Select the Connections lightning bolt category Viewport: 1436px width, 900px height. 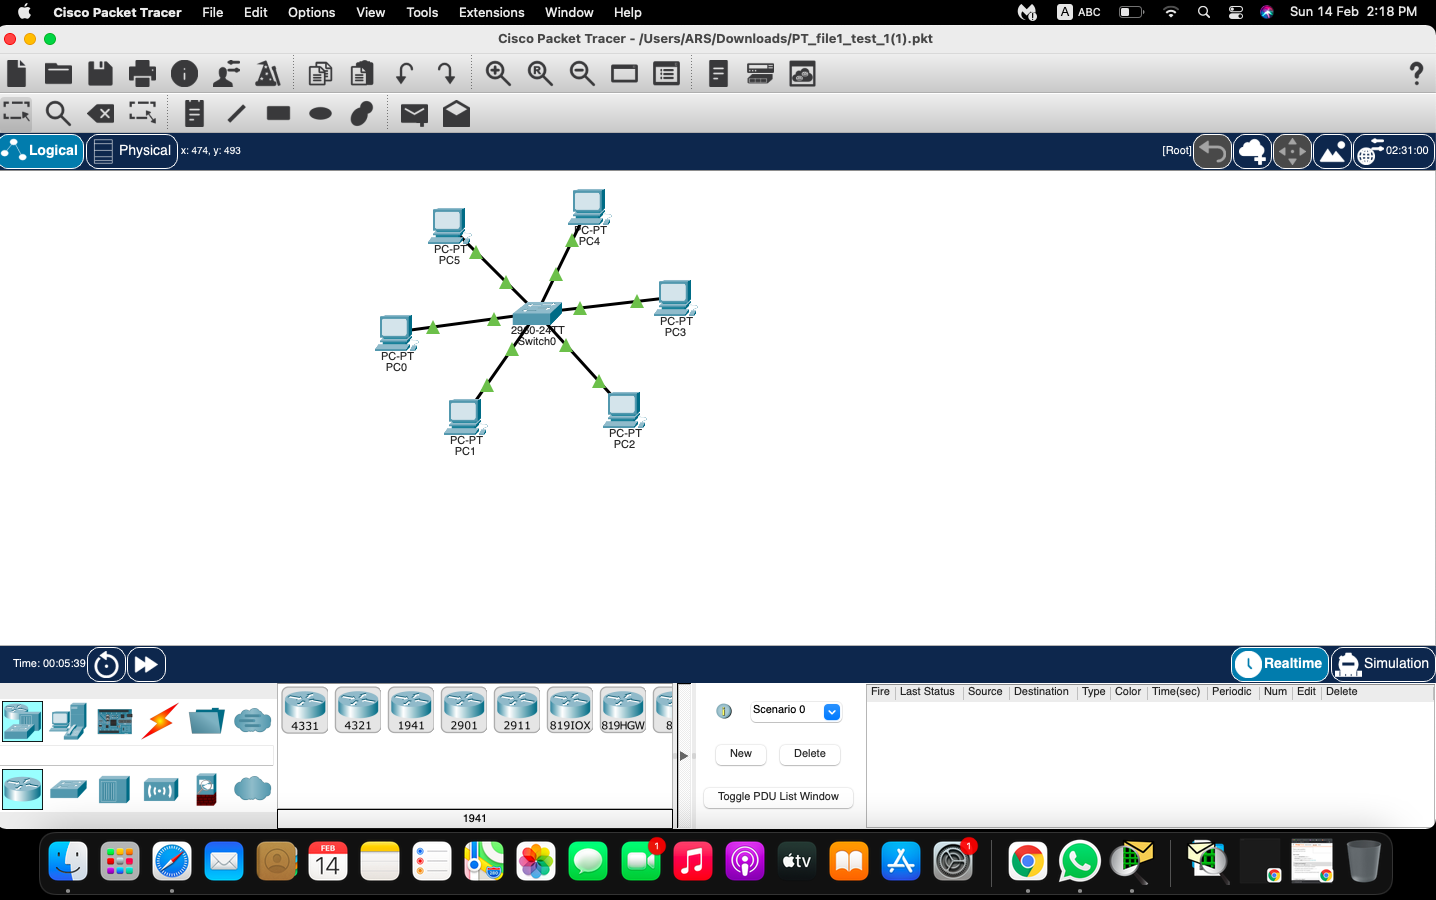(x=160, y=721)
